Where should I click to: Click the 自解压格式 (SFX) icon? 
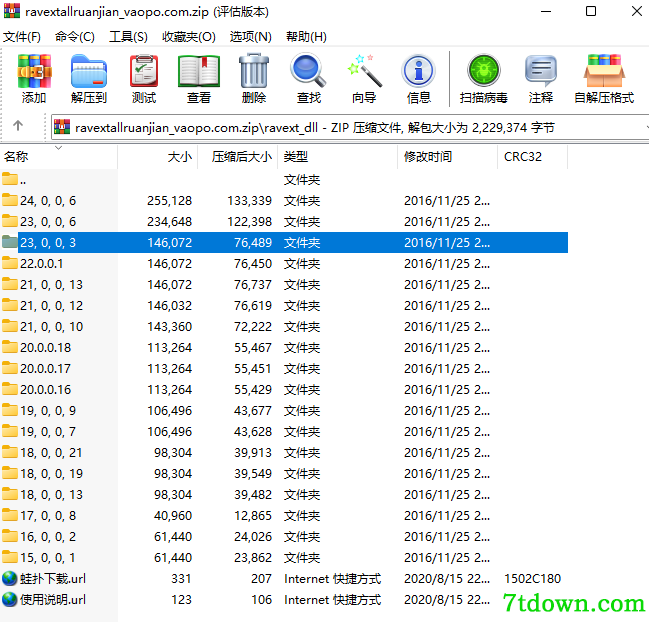[x=604, y=71]
